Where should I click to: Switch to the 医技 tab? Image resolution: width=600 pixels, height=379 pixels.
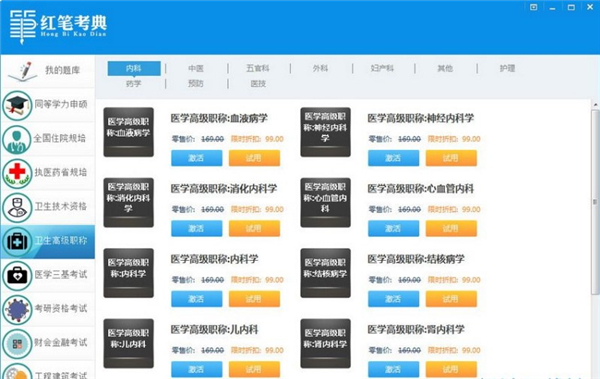click(x=258, y=83)
